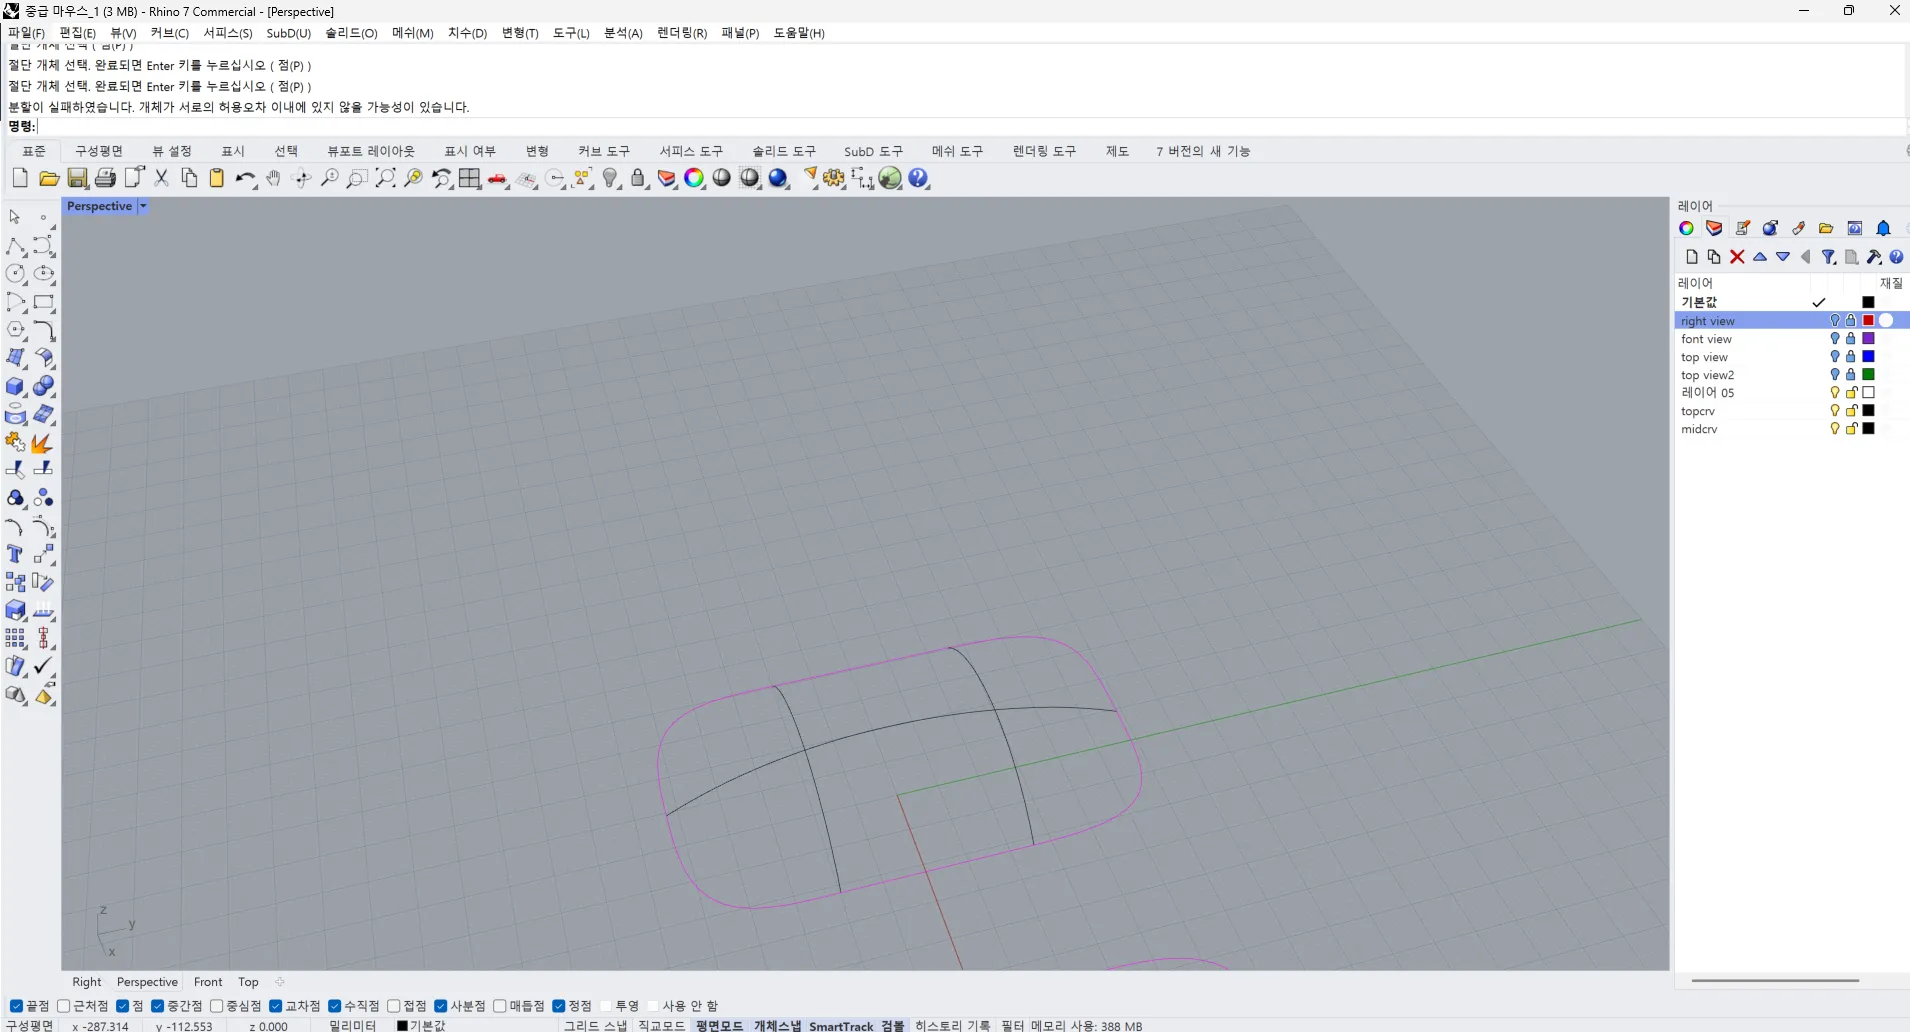Click the New file icon in the toolbar
Viewport: 1910px width, 1032px height.
pos(20,178)
